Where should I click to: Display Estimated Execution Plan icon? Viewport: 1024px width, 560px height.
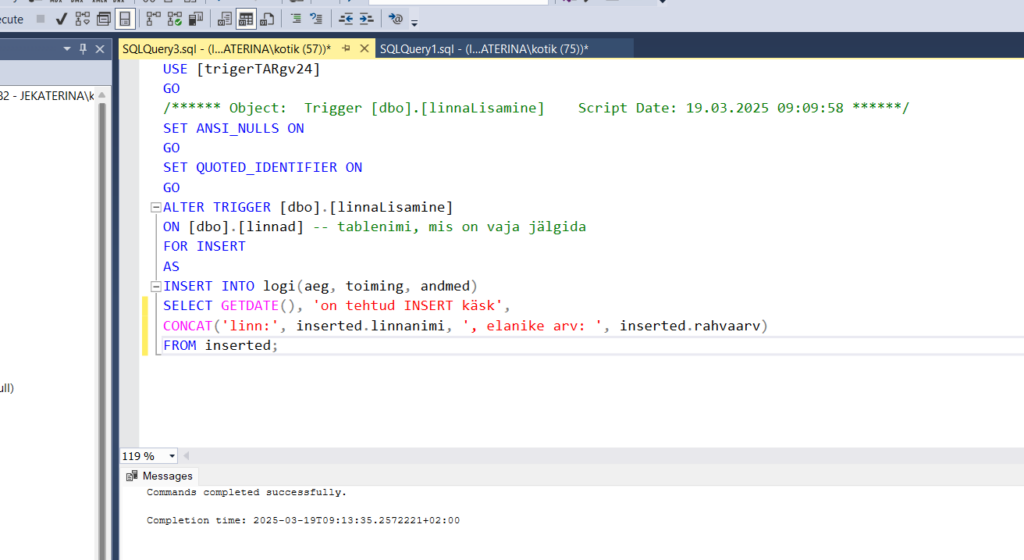(x=82, y=19)
